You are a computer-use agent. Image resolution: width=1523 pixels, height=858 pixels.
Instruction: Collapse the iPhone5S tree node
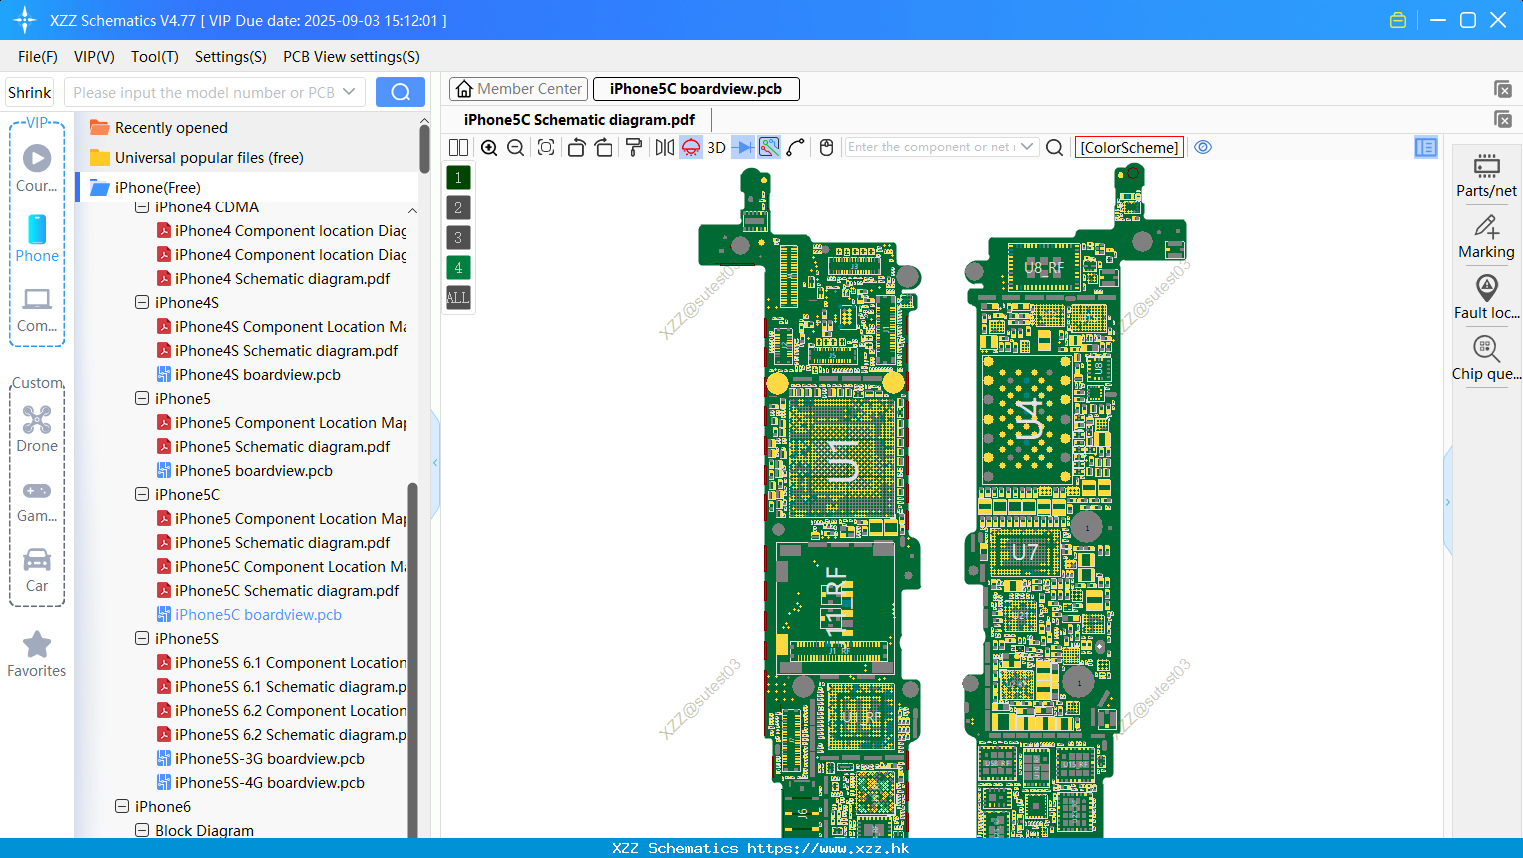pos(142,638)
